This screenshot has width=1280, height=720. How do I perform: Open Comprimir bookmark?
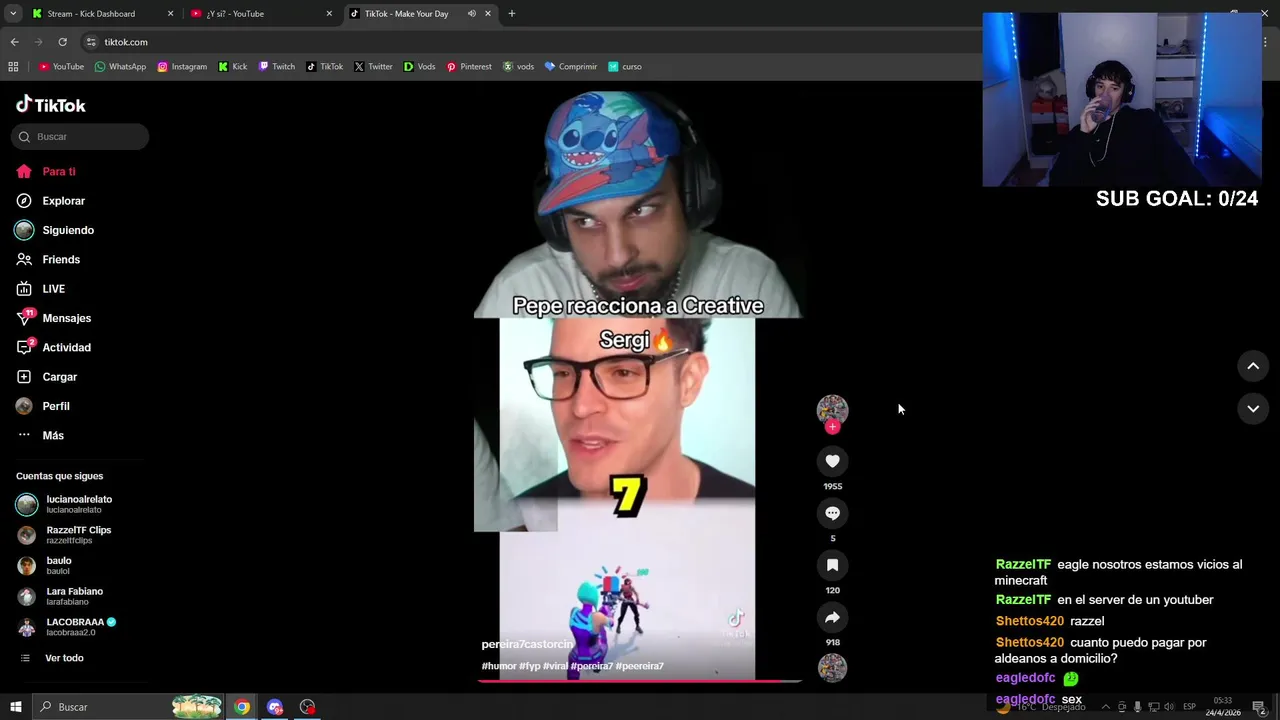click(570, 67)
